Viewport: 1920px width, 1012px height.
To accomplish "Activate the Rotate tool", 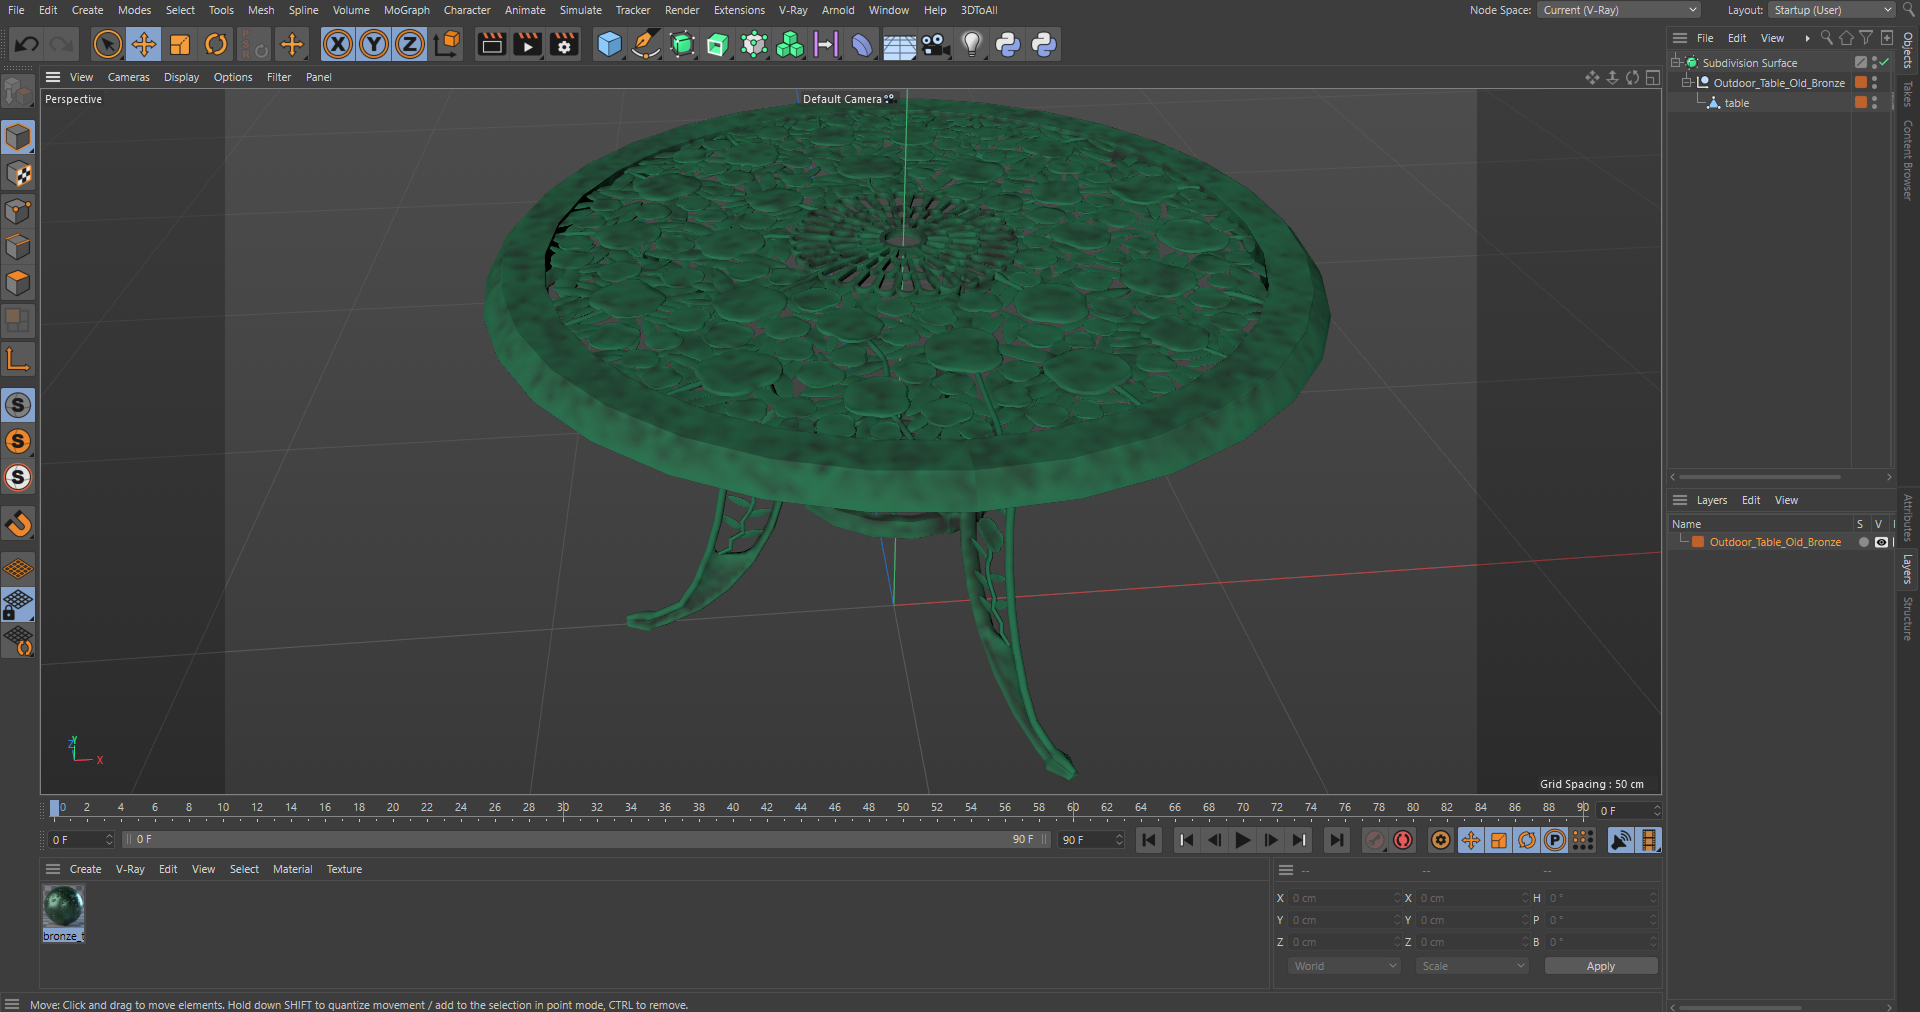I will (216, 44).
